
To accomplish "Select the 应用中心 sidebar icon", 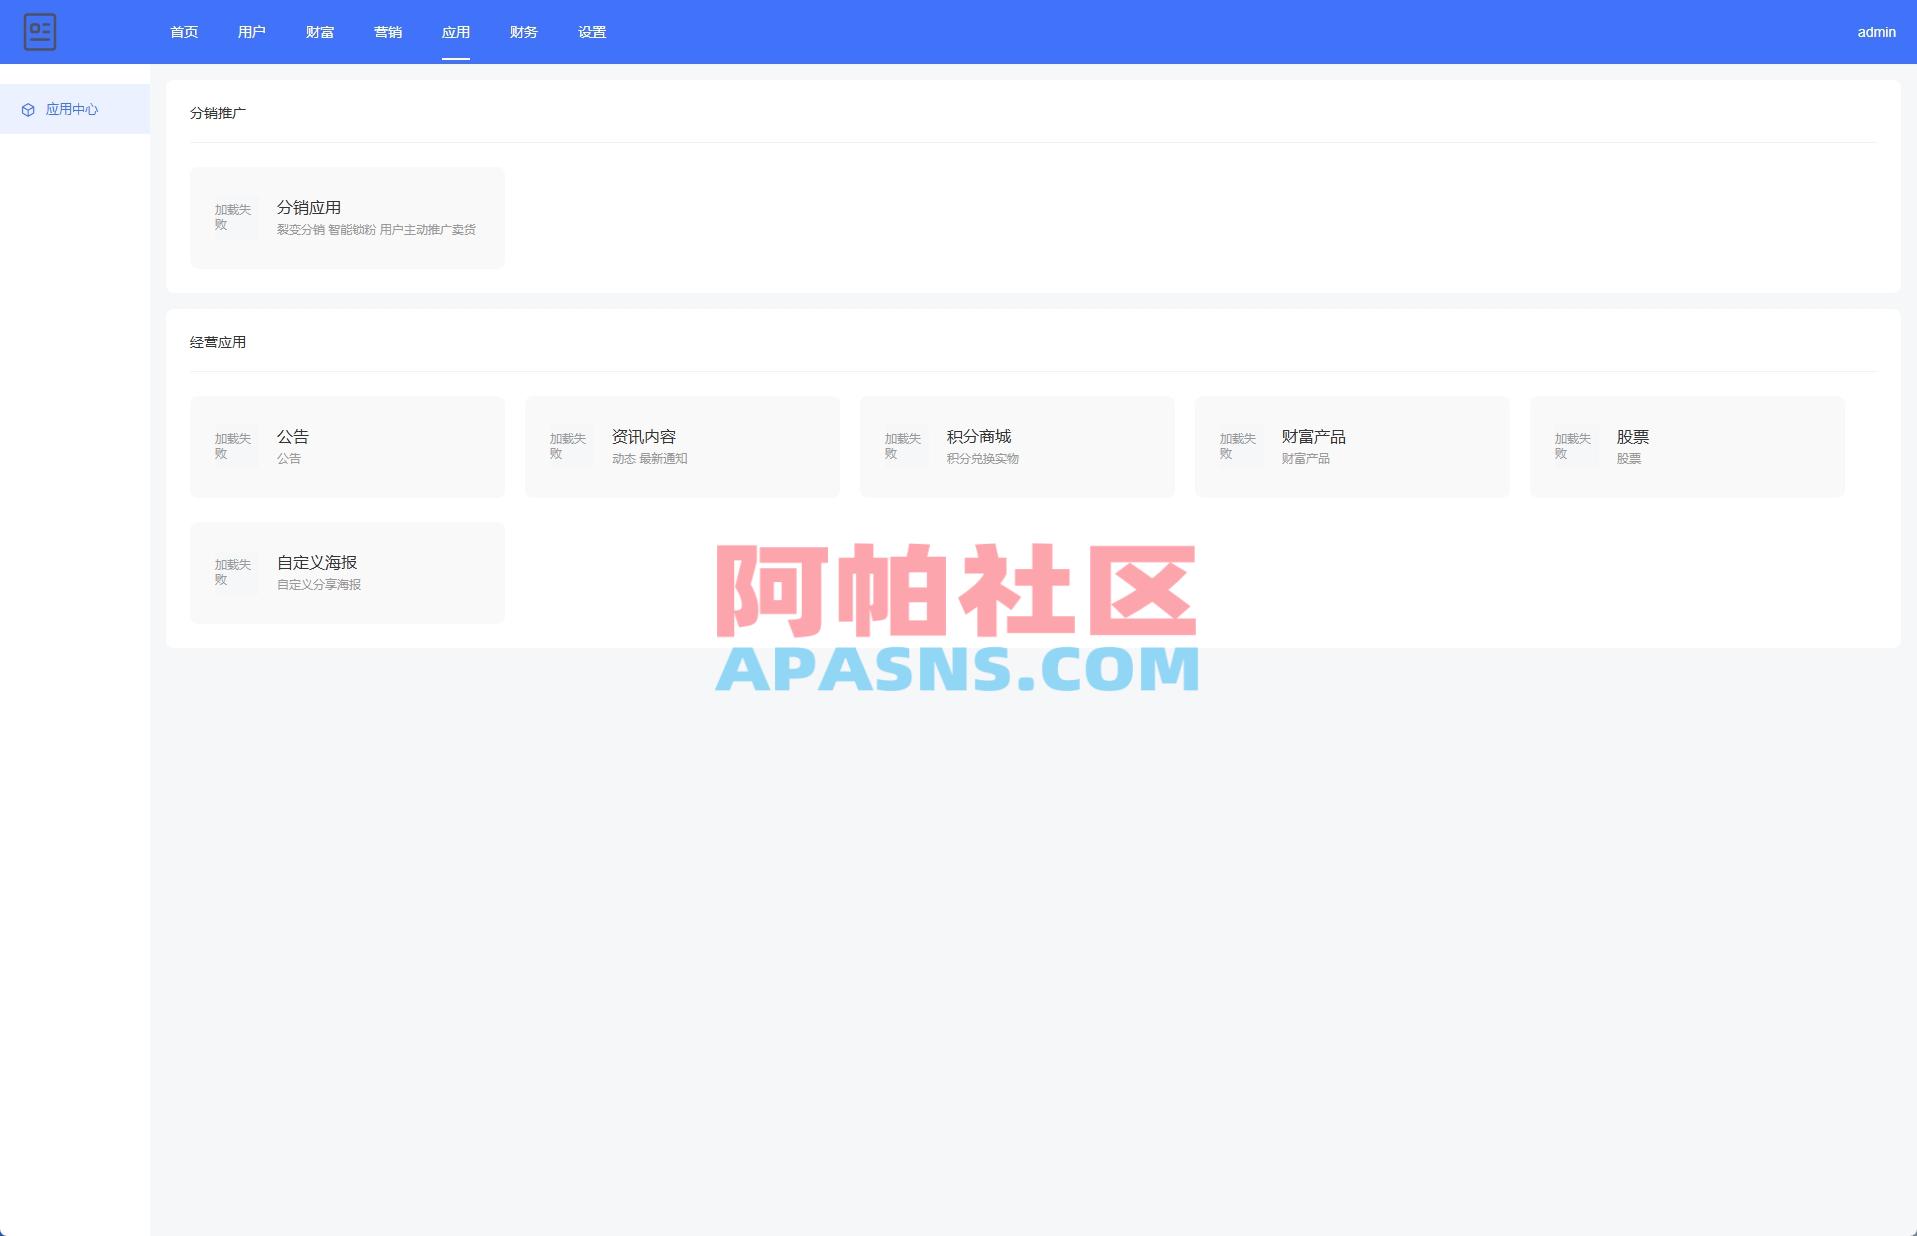I will 28,110.
